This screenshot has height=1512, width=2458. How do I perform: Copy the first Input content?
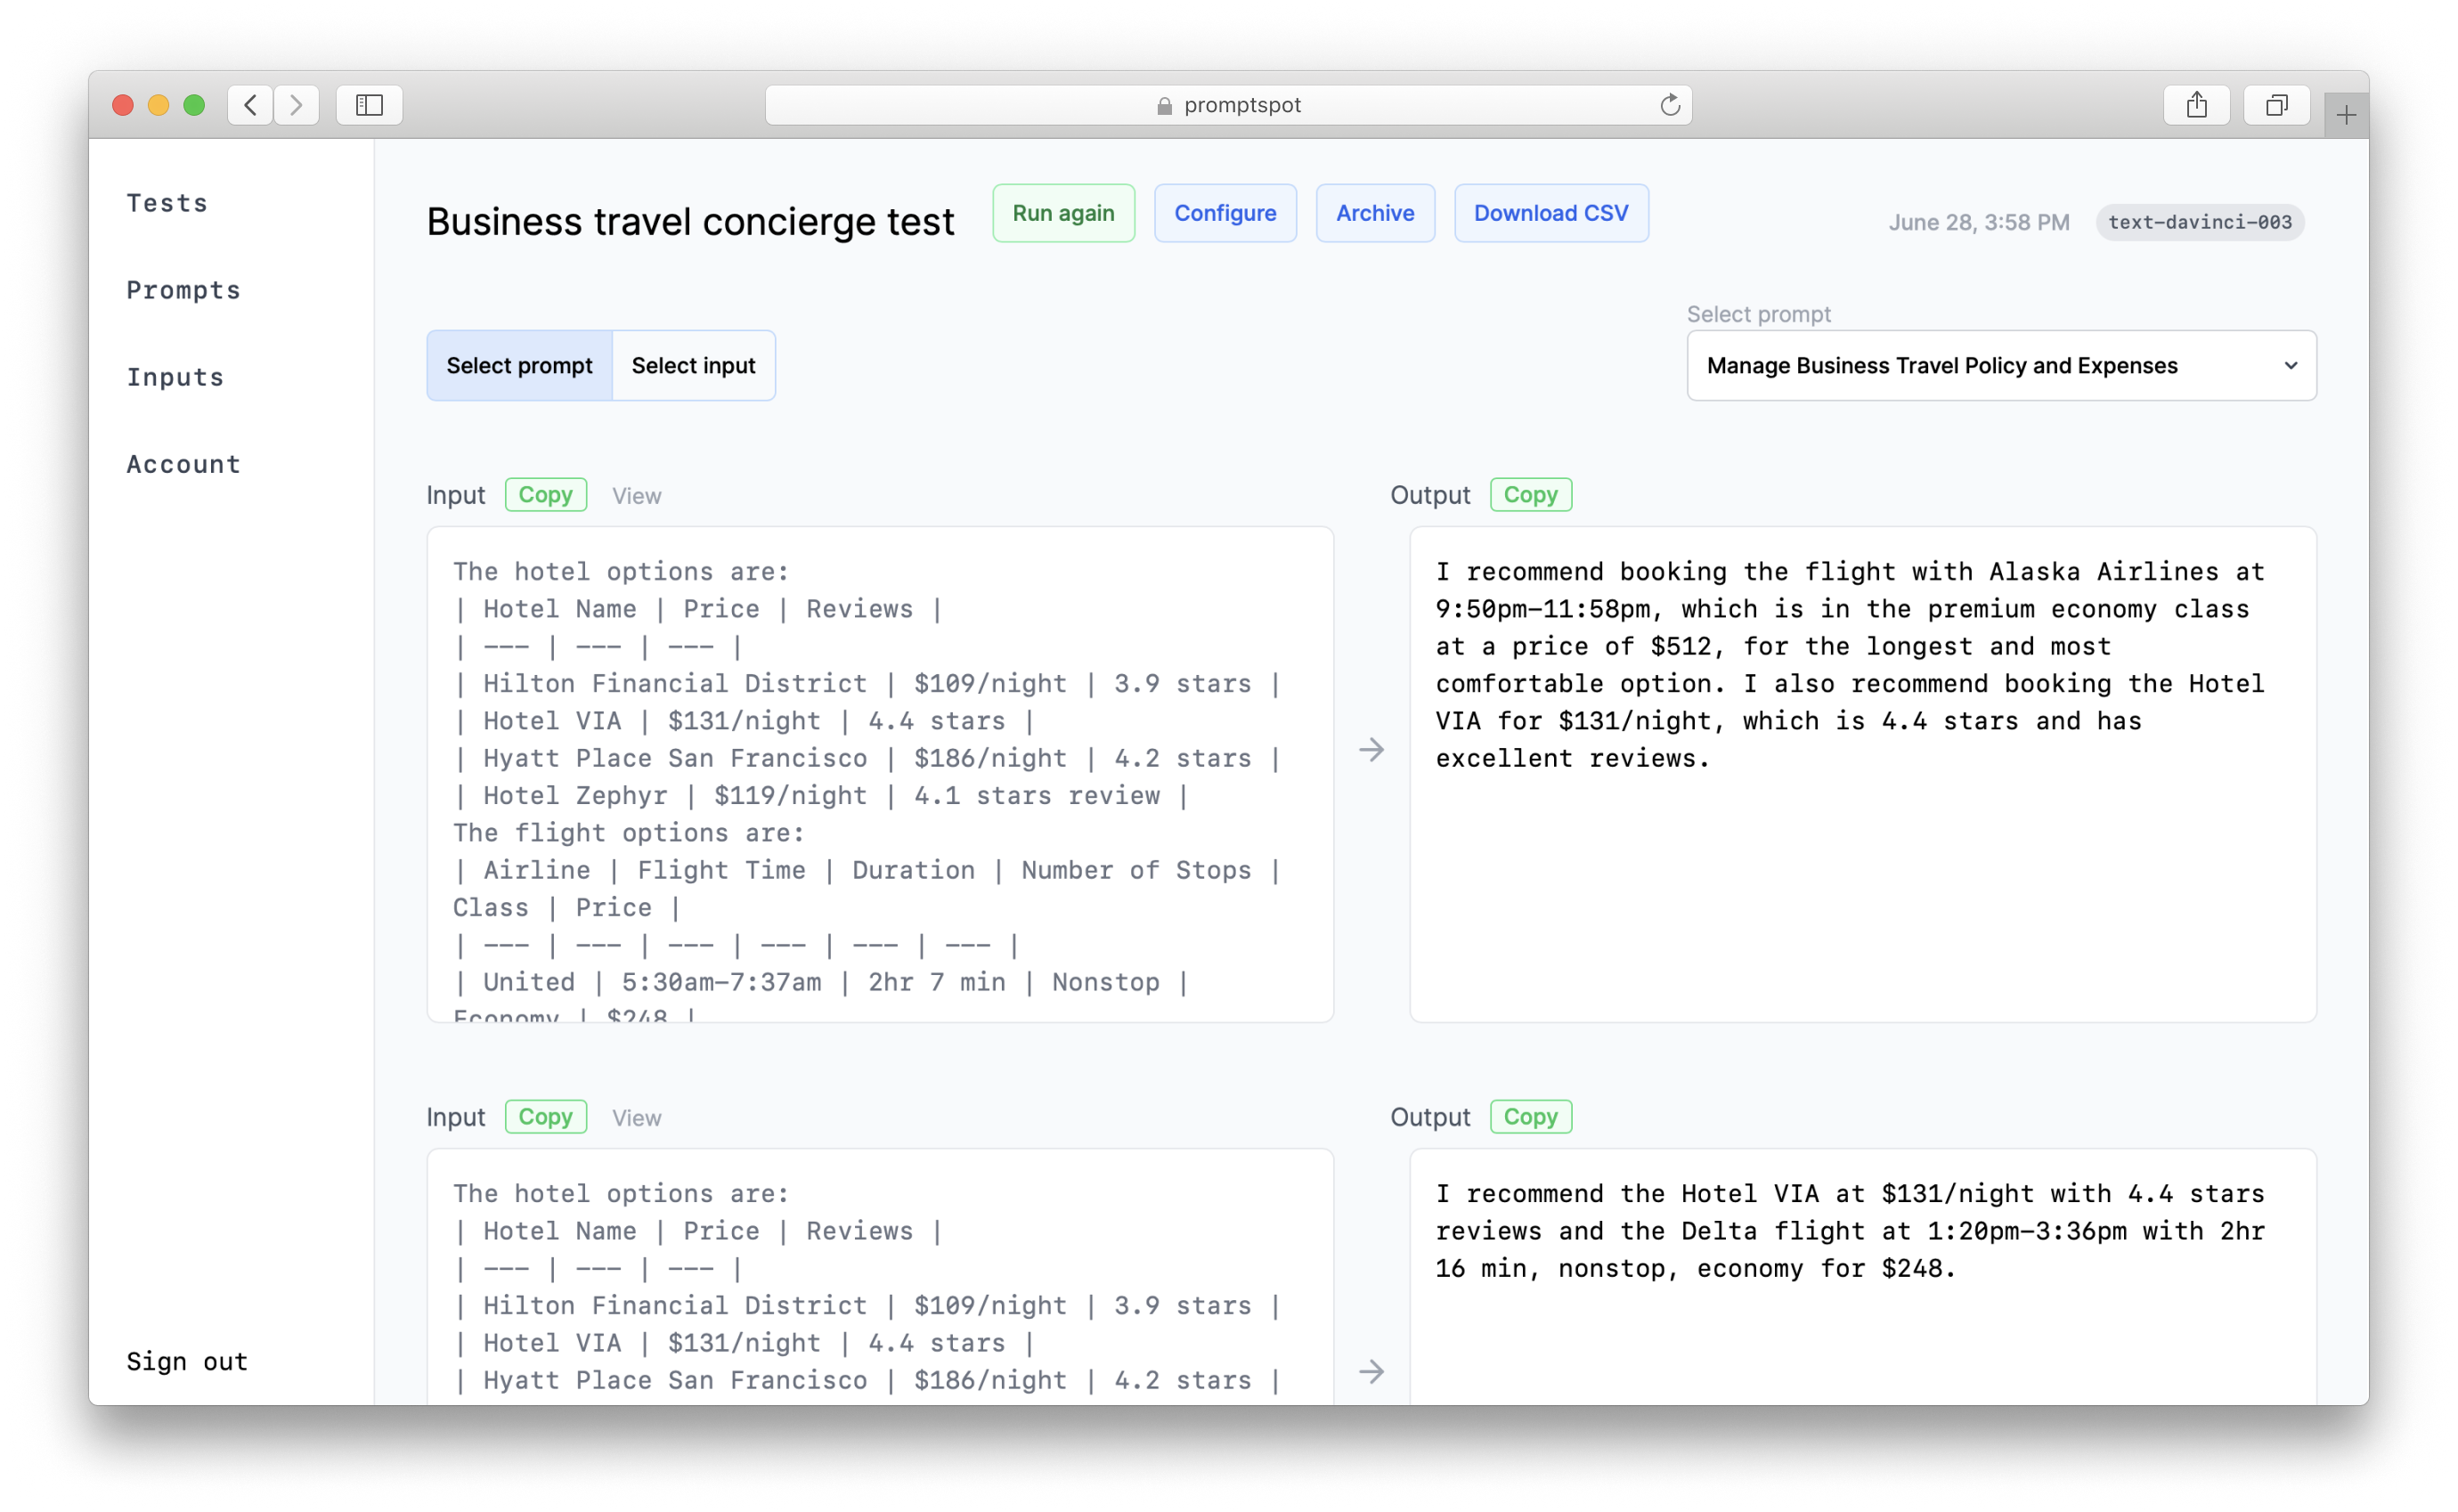click(x=544, y=495)
